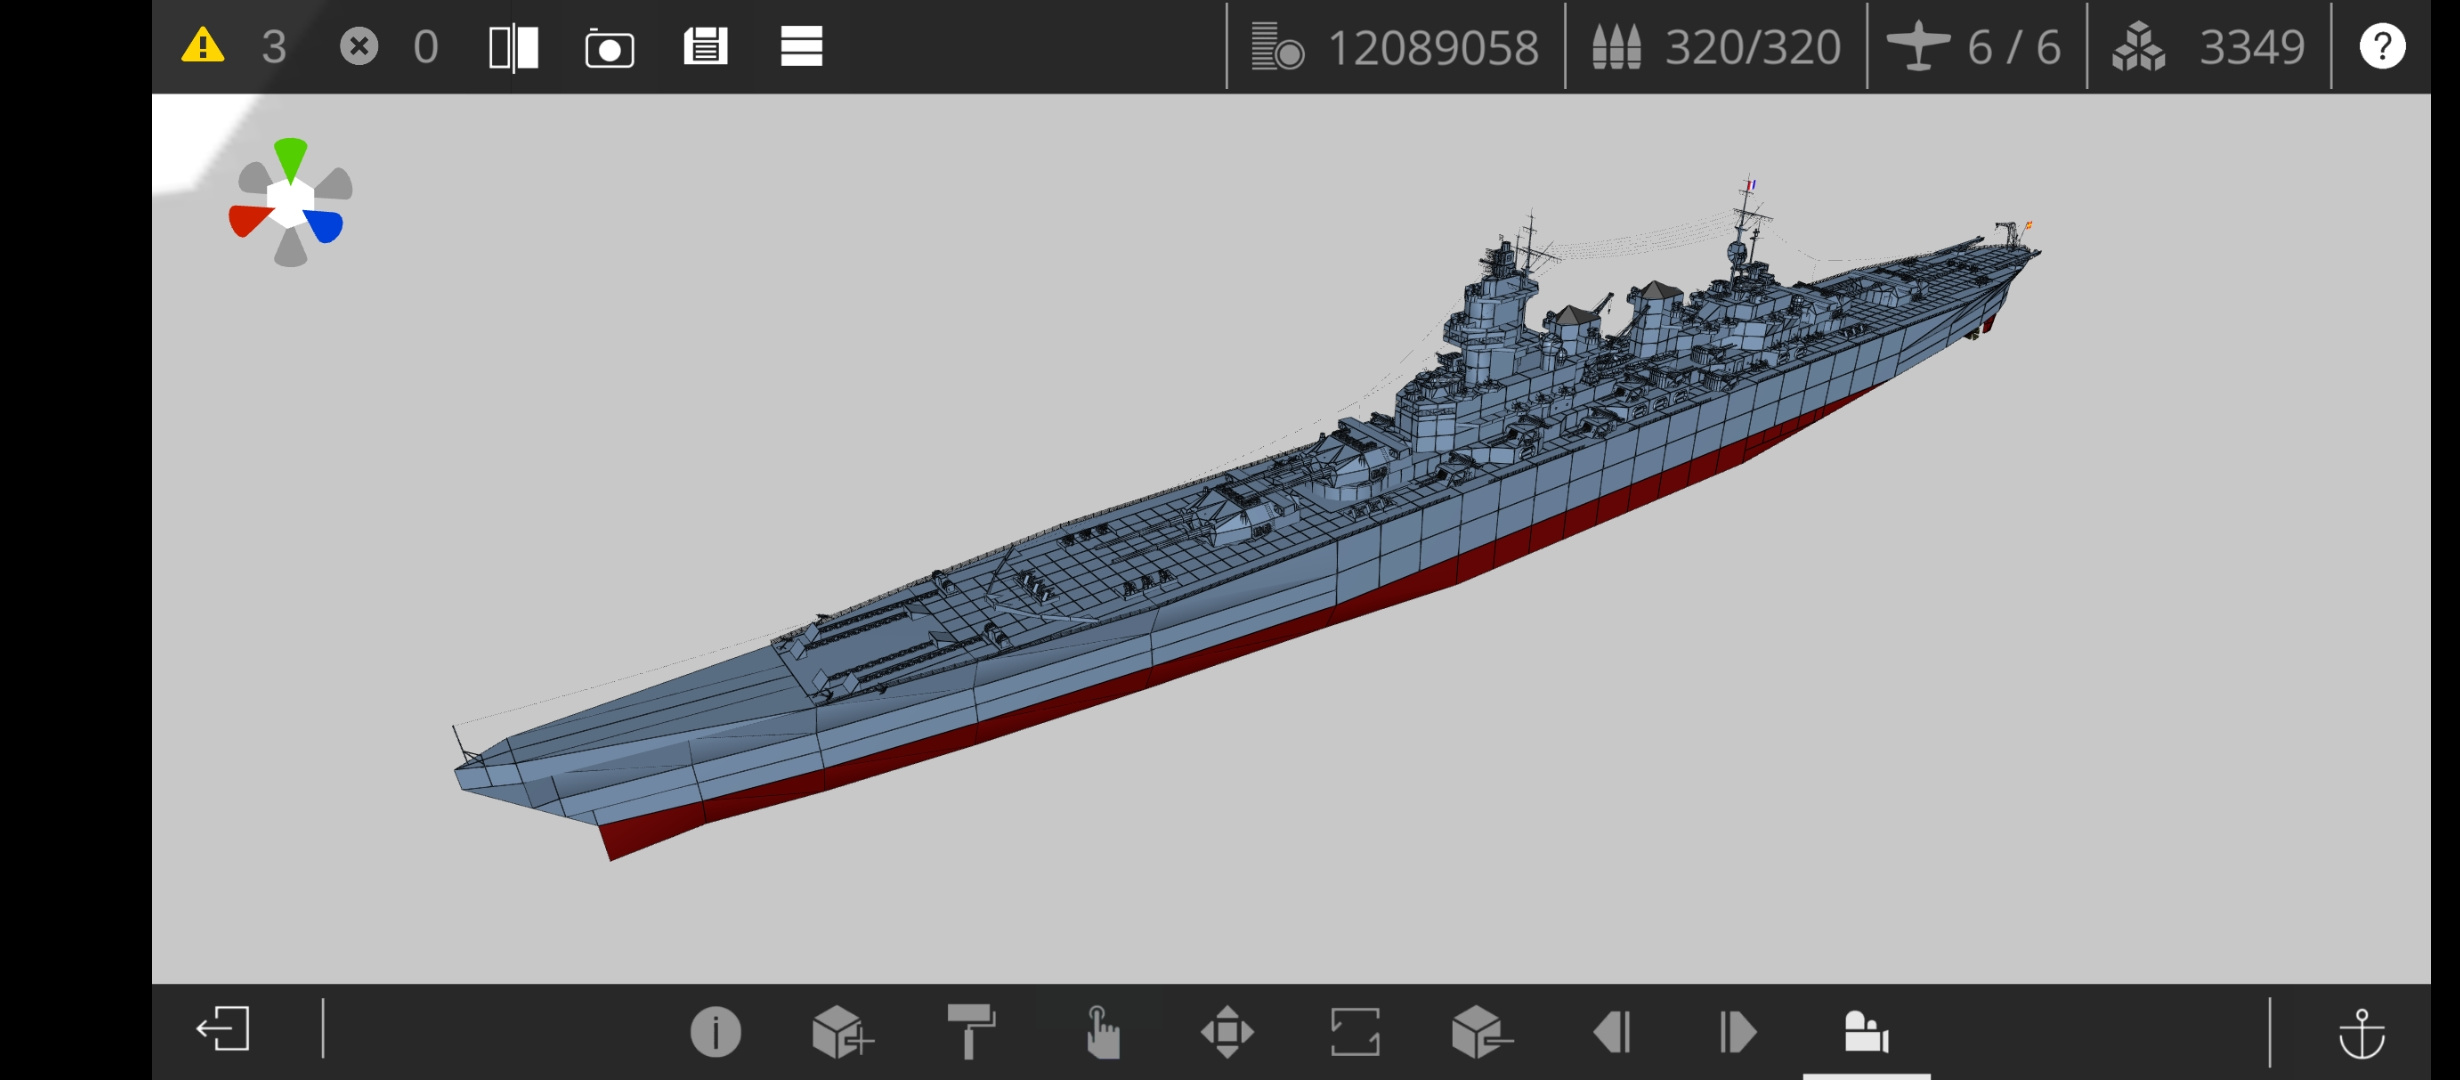Open the hamburger menu

[801, 46]
